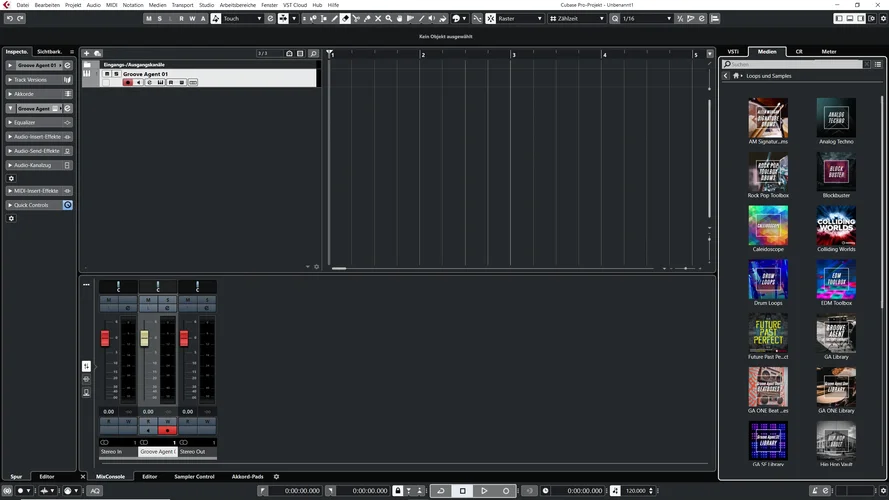Screen dimensions: 889x500
Task: Open the project setup gear at bottom right
Action: tap(883, 491)
